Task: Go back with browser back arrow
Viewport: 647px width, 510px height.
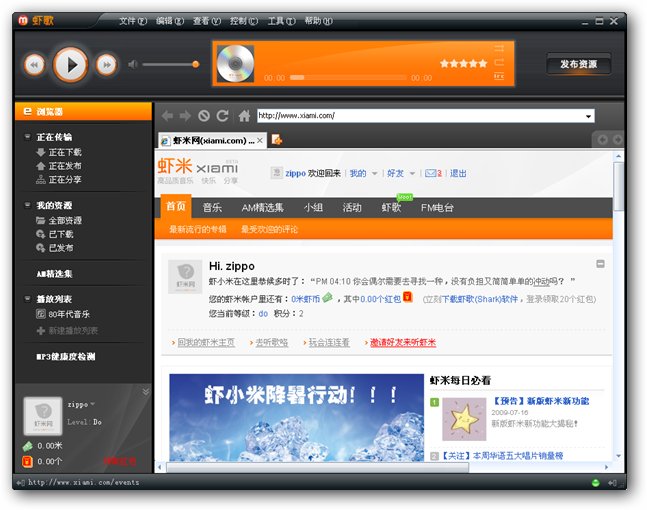Action: tap(167, 116)
